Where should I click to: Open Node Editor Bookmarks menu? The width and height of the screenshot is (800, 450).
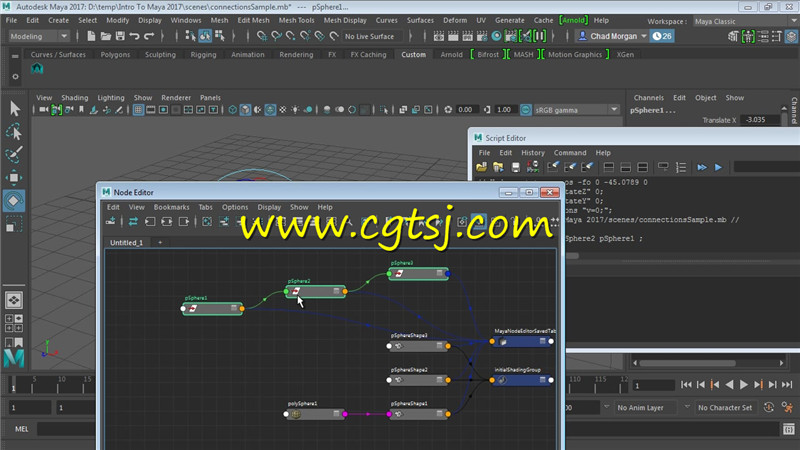pos(171,207)
